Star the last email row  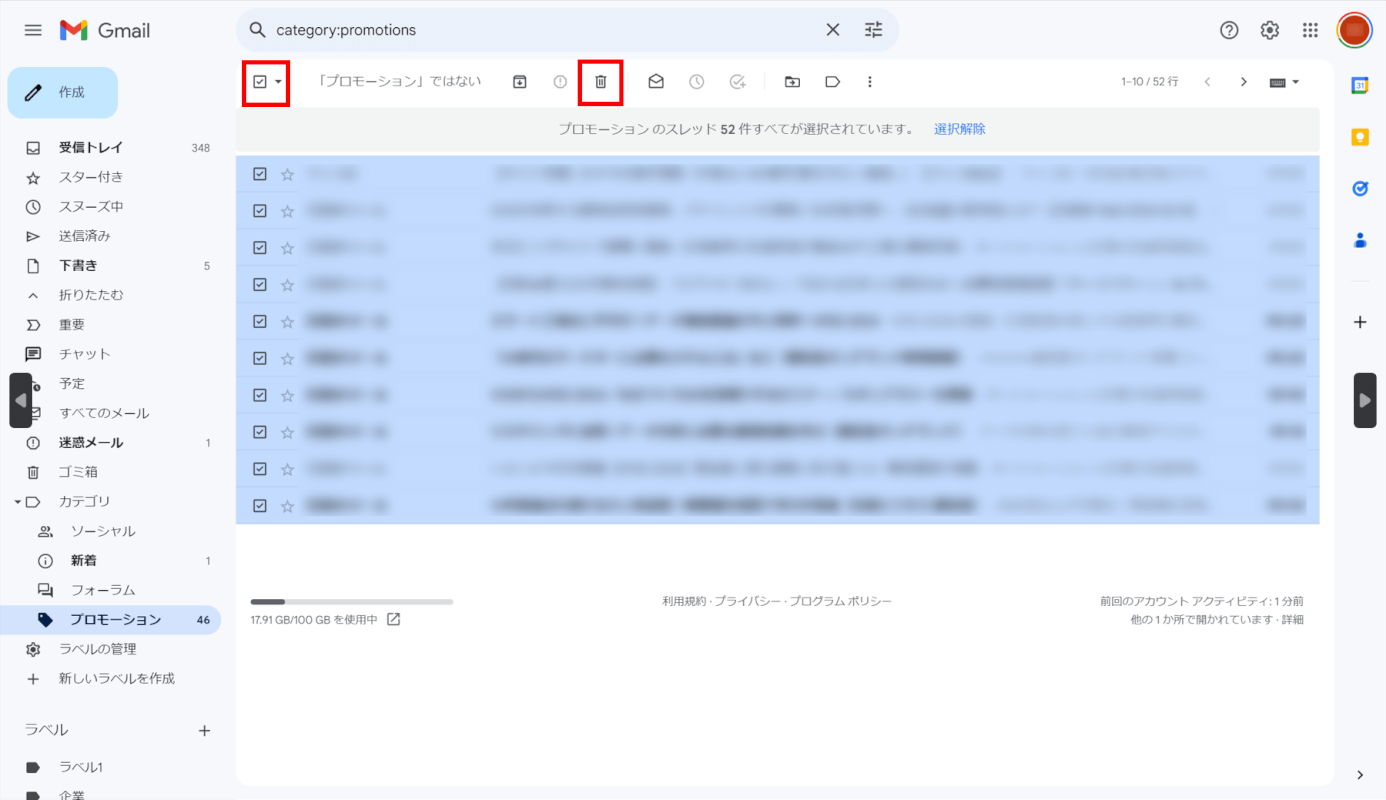[x=288, y=506]
